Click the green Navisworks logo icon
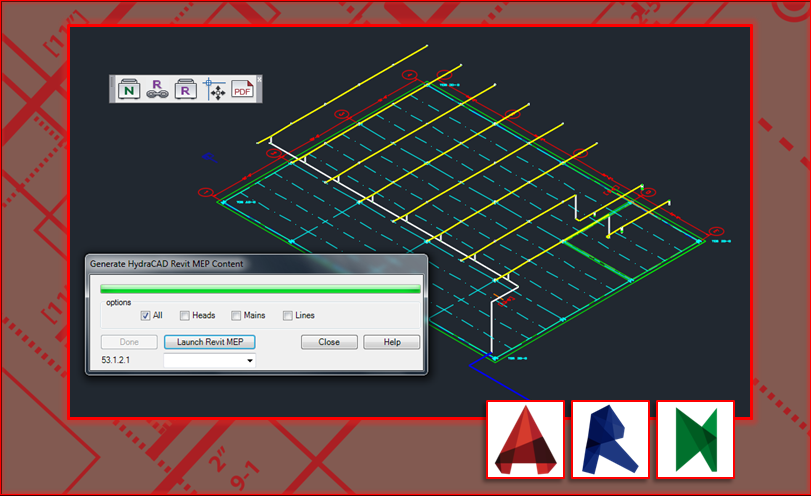Image resolution: width=811 pixels, height=496 pixels. pyautogui.click(x=696, y=442)
